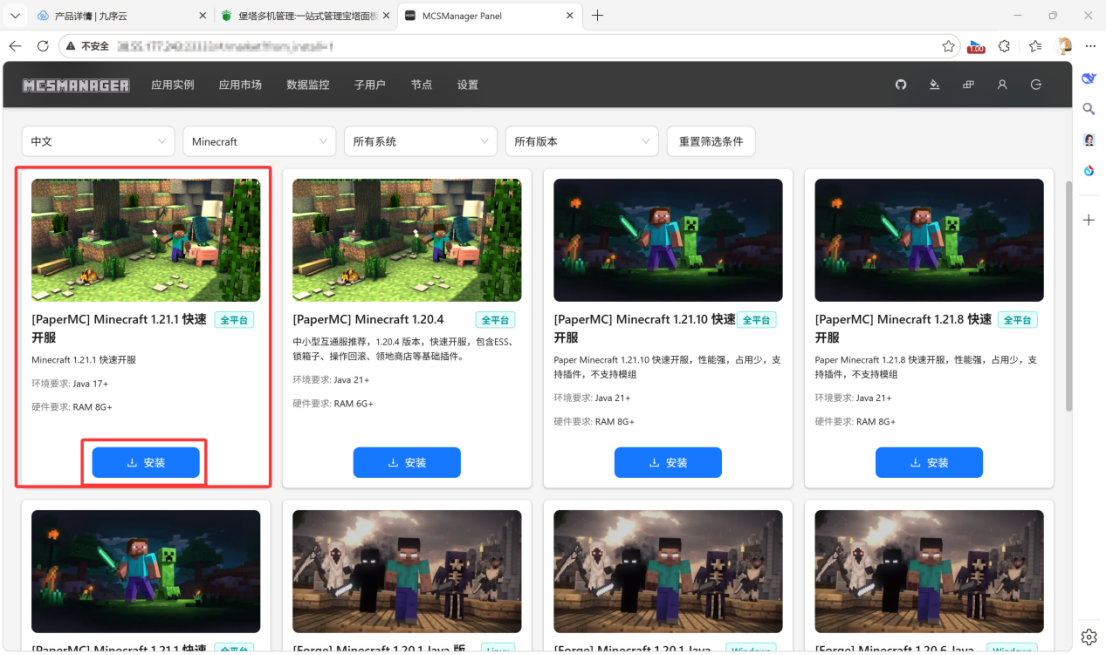Click the red extension icon in toolbar
The image size is (1106, 655).
click(x=976, y=47)
